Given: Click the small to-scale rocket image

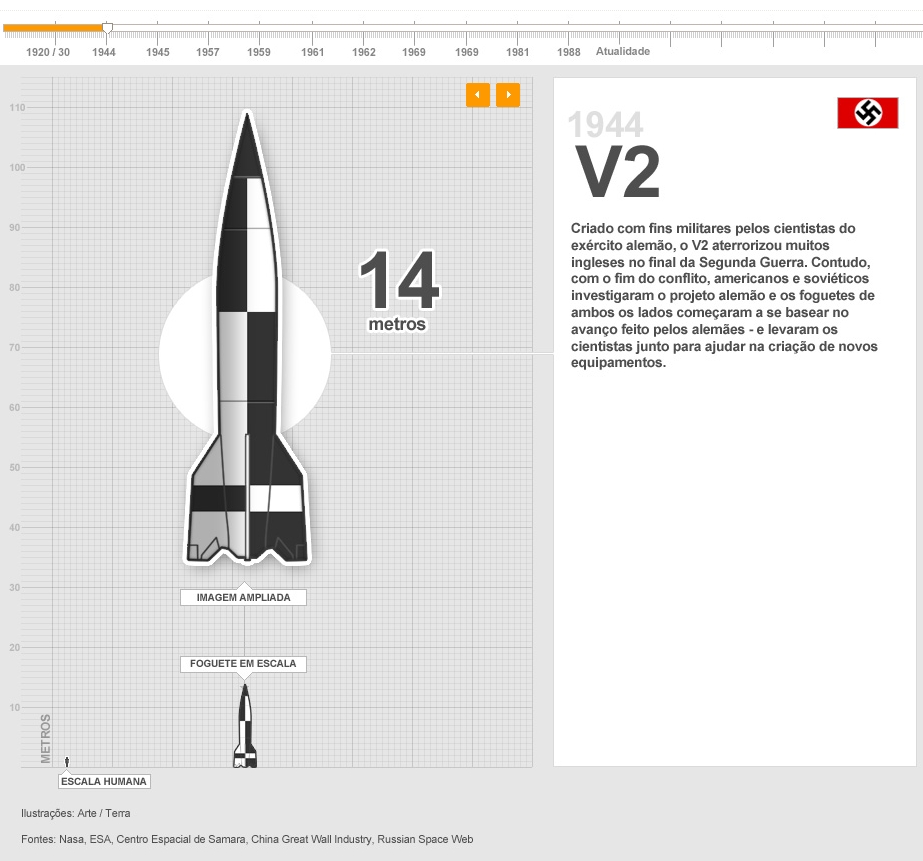Looking at the screenshot, I should coord(245,726).
